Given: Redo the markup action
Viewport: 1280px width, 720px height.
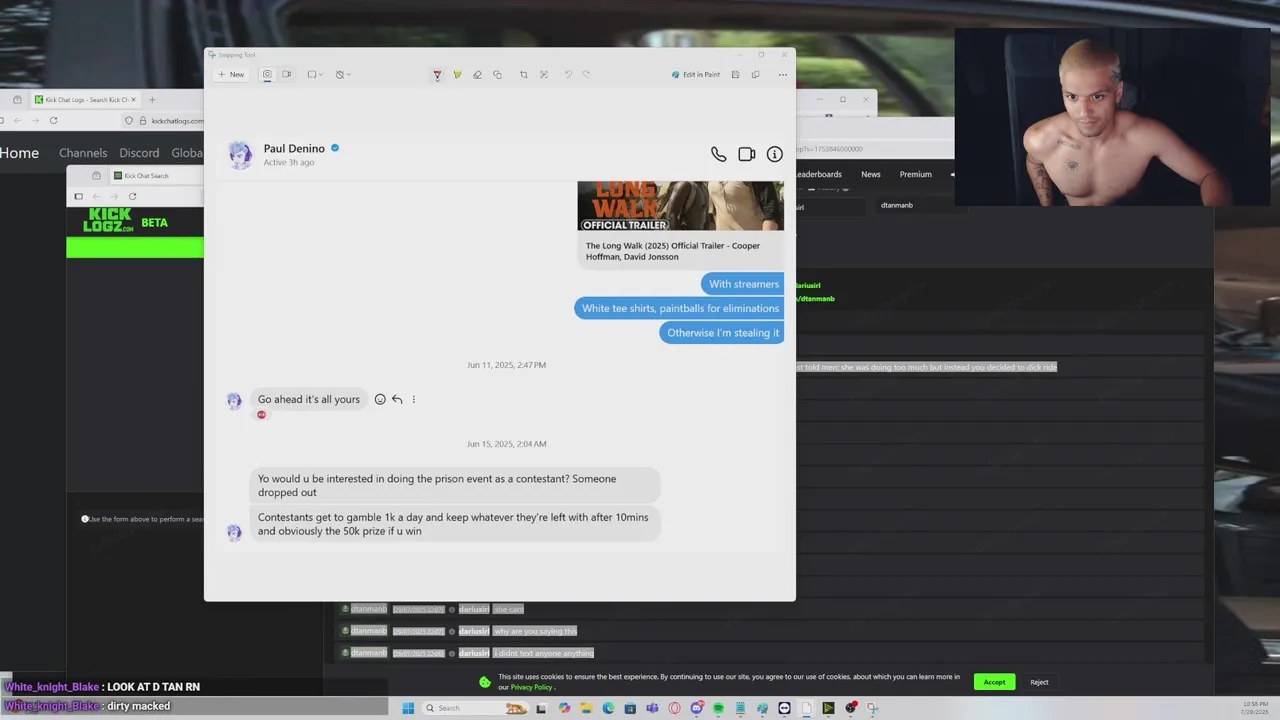Looking at the screenshot, I should [x=586, y=75].
